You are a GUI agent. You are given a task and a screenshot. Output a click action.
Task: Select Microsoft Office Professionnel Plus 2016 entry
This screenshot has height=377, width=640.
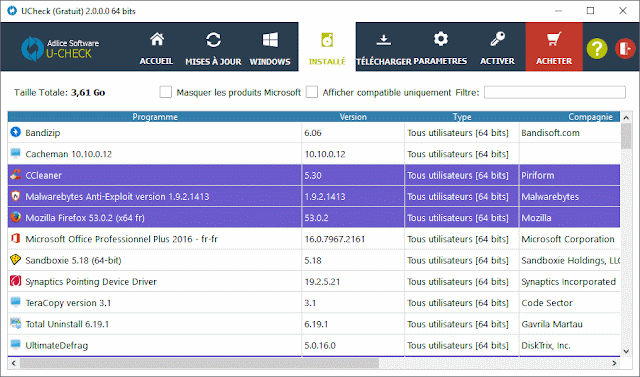(121, 239)
